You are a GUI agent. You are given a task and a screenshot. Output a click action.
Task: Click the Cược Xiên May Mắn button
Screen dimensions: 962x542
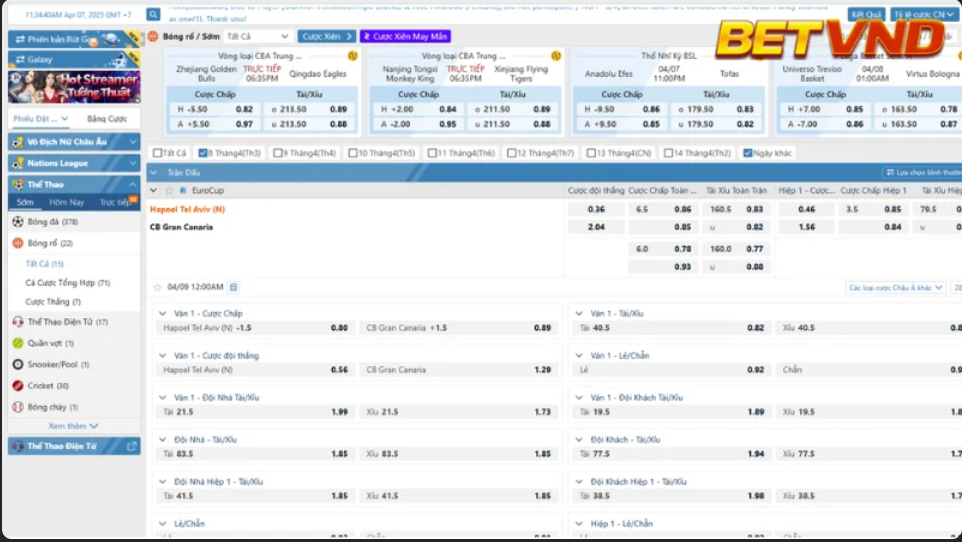point(405,36)
